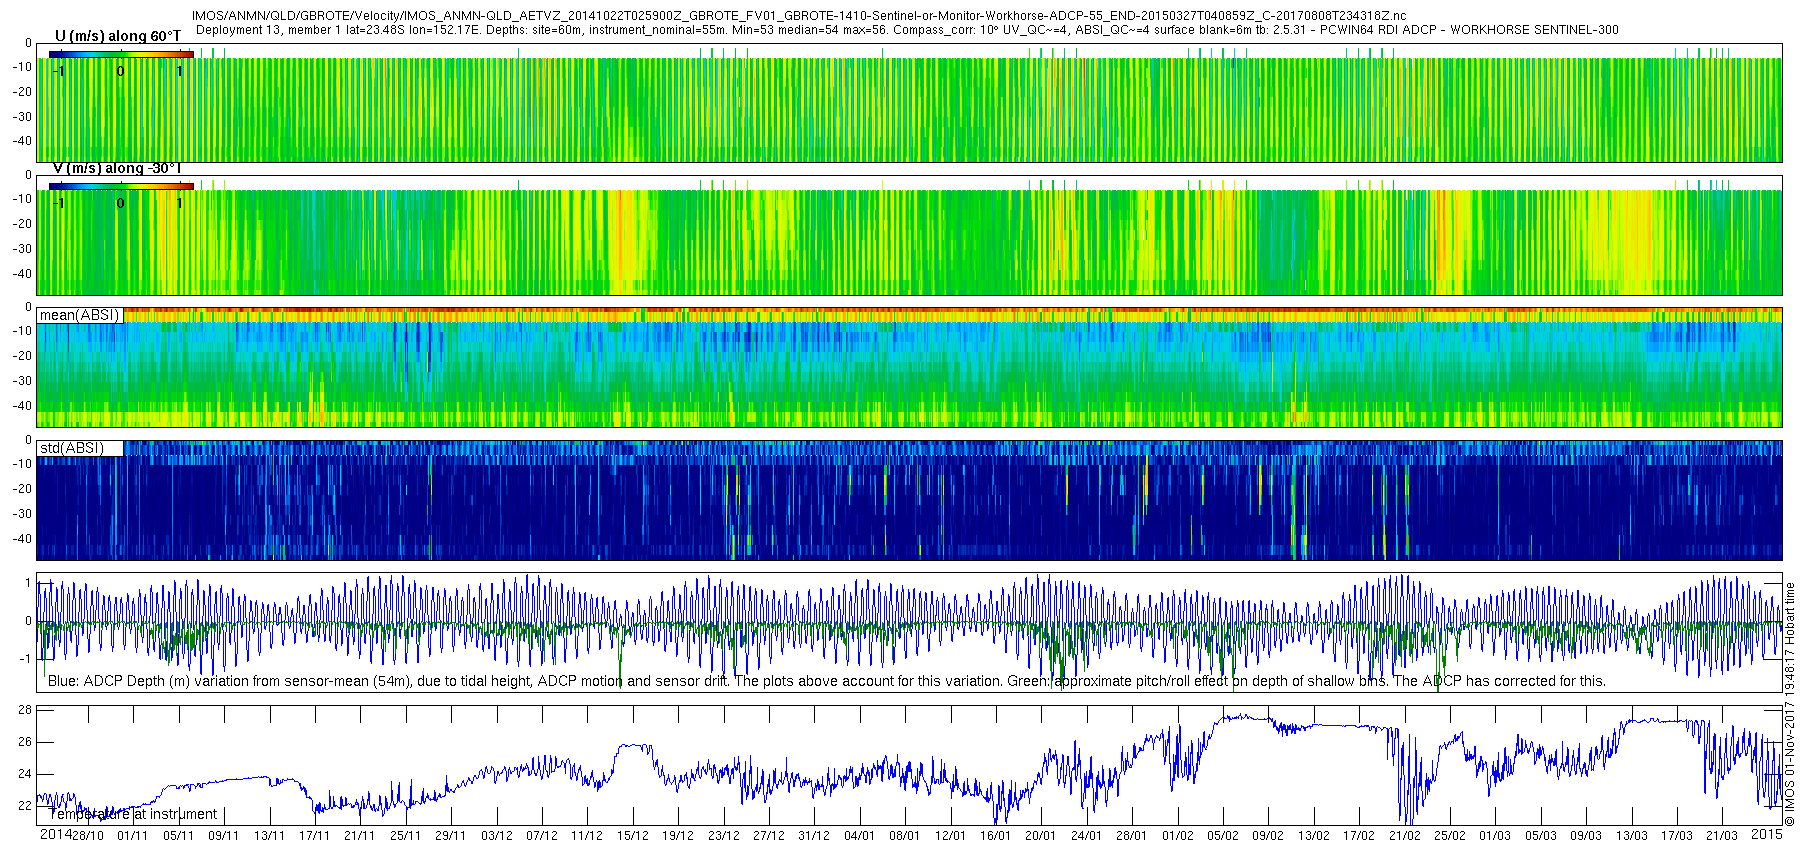1800x850 pixels.
Task: Click the '17/03' date tick label
Action: [x=1676, y=836]
